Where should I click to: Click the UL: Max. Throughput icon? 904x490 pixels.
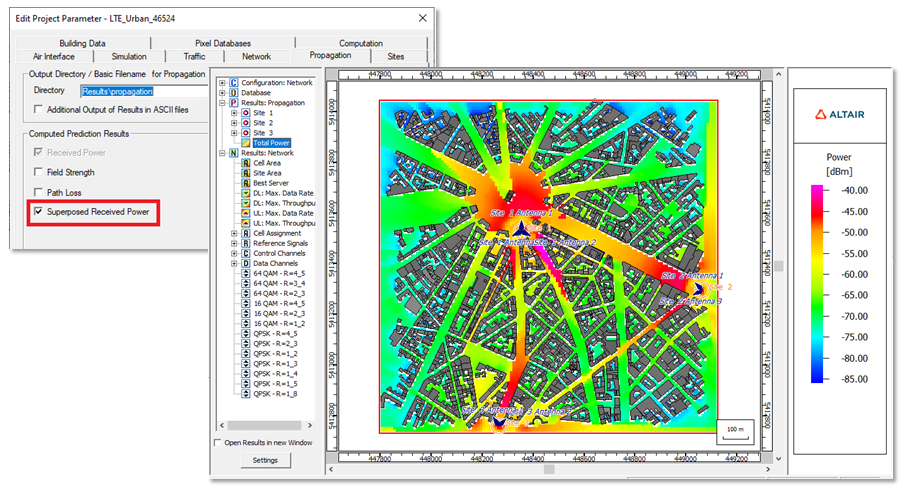[246, 223]
